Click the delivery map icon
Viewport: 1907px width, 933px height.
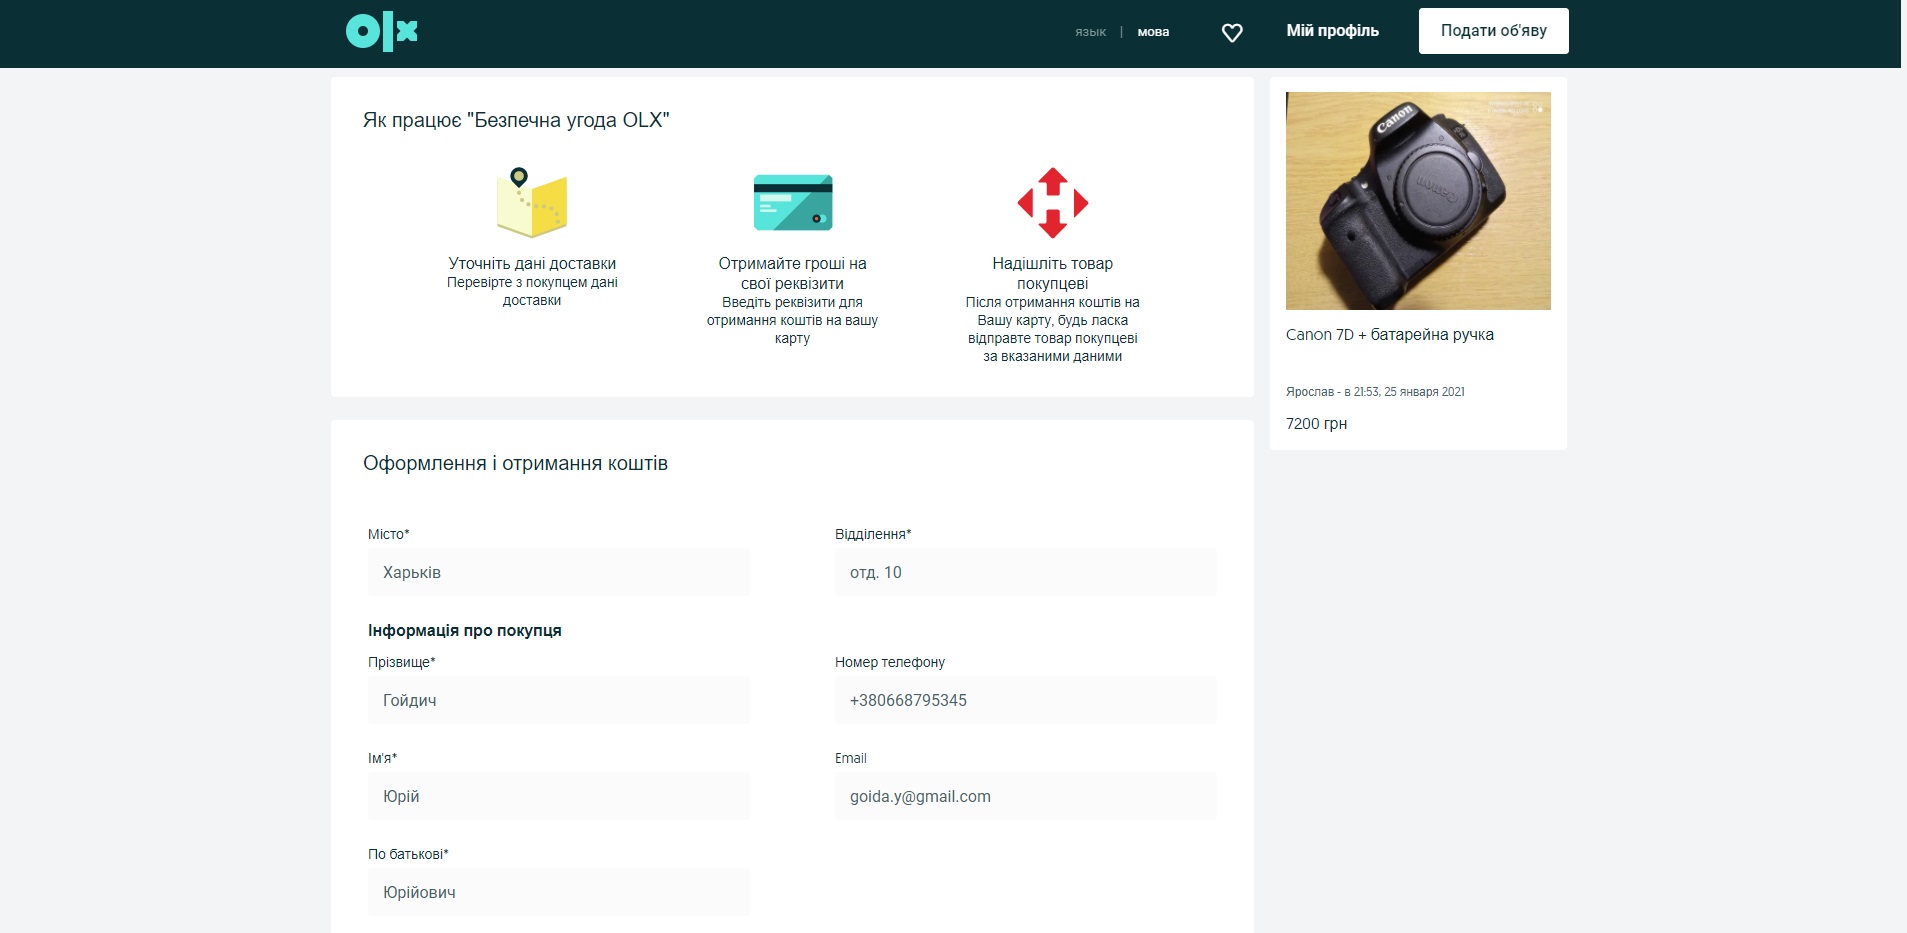[532, 203]
